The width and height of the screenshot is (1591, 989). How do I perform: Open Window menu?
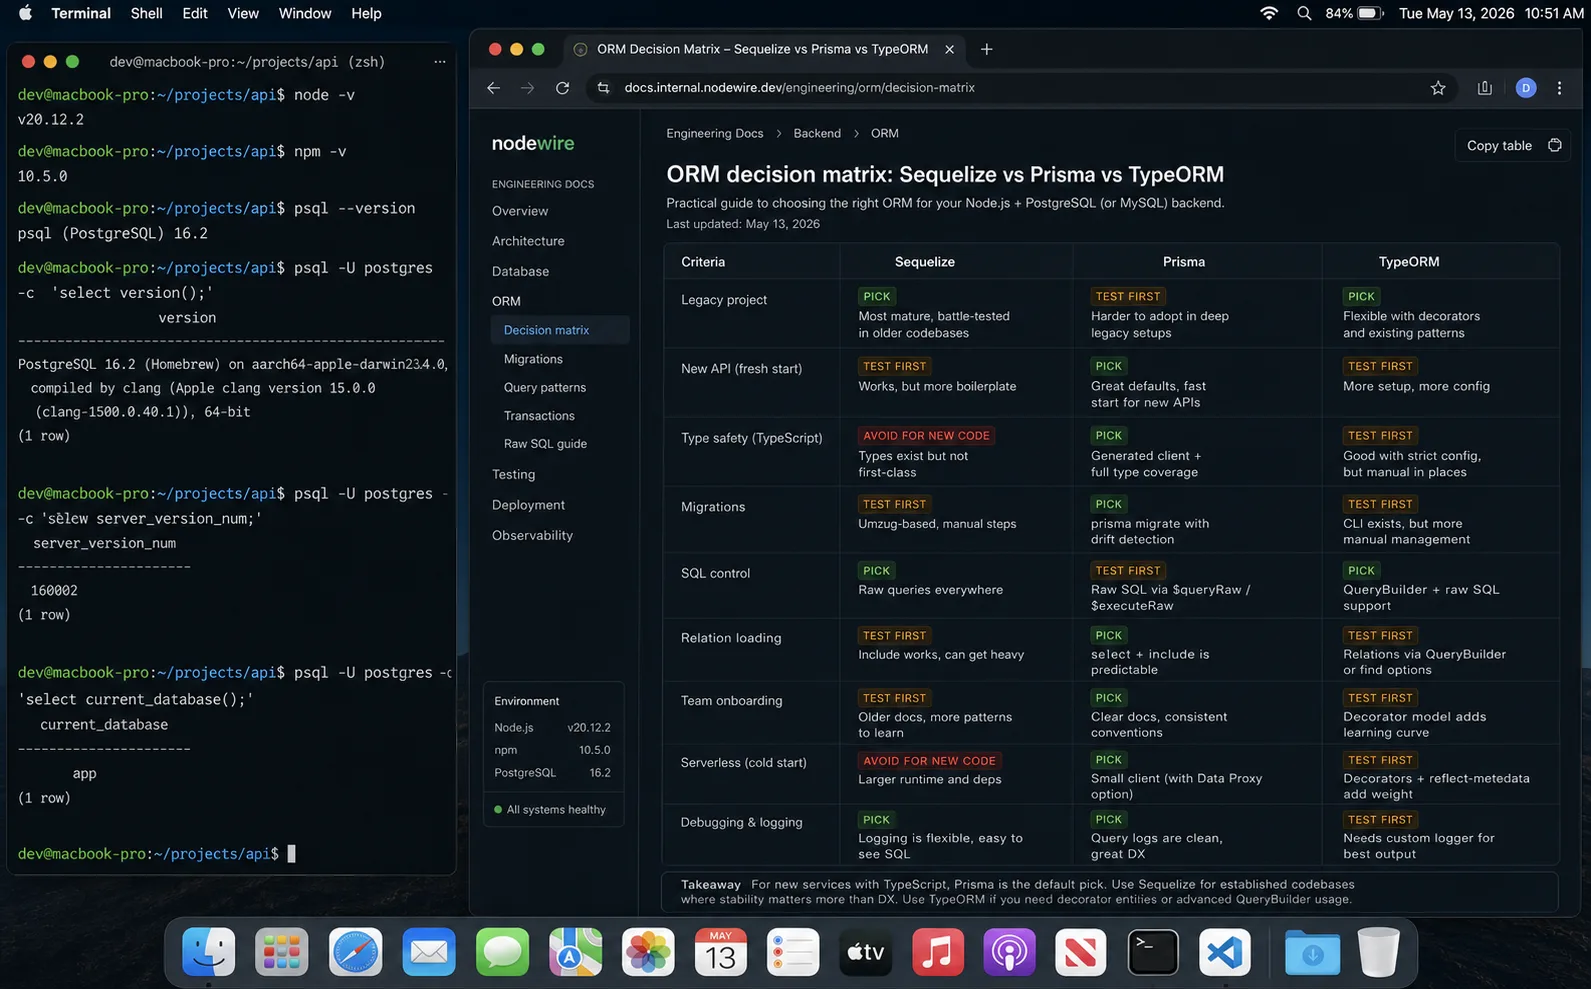305,13
